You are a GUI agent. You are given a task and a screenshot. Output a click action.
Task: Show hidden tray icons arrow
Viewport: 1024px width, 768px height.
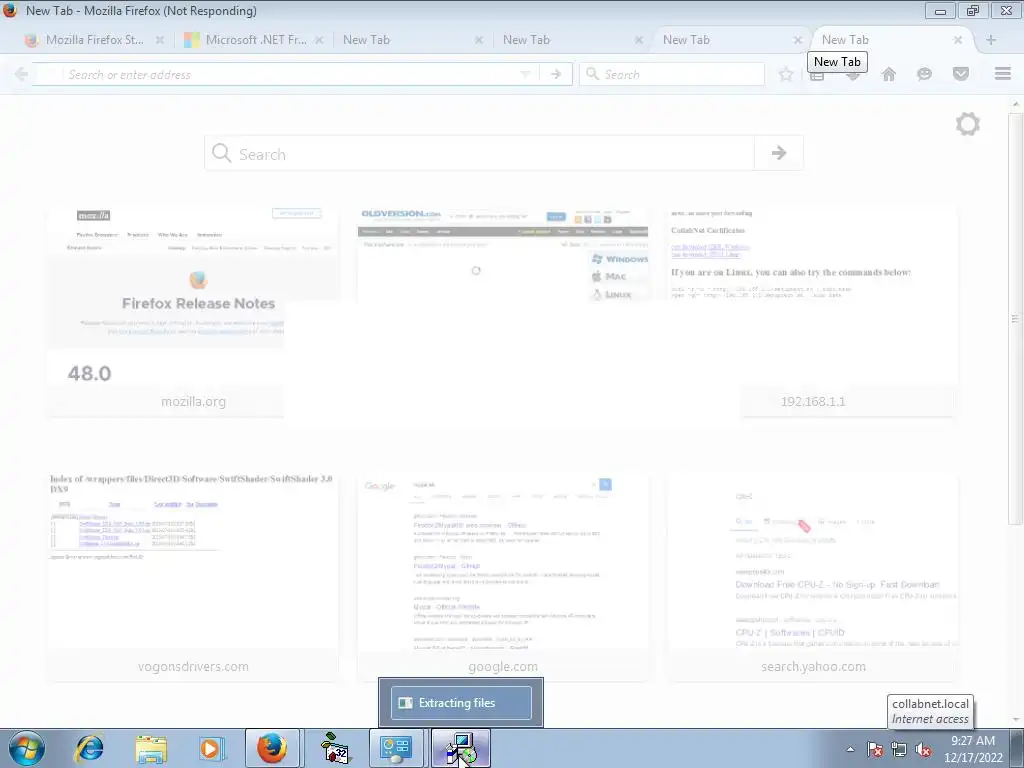850,749
